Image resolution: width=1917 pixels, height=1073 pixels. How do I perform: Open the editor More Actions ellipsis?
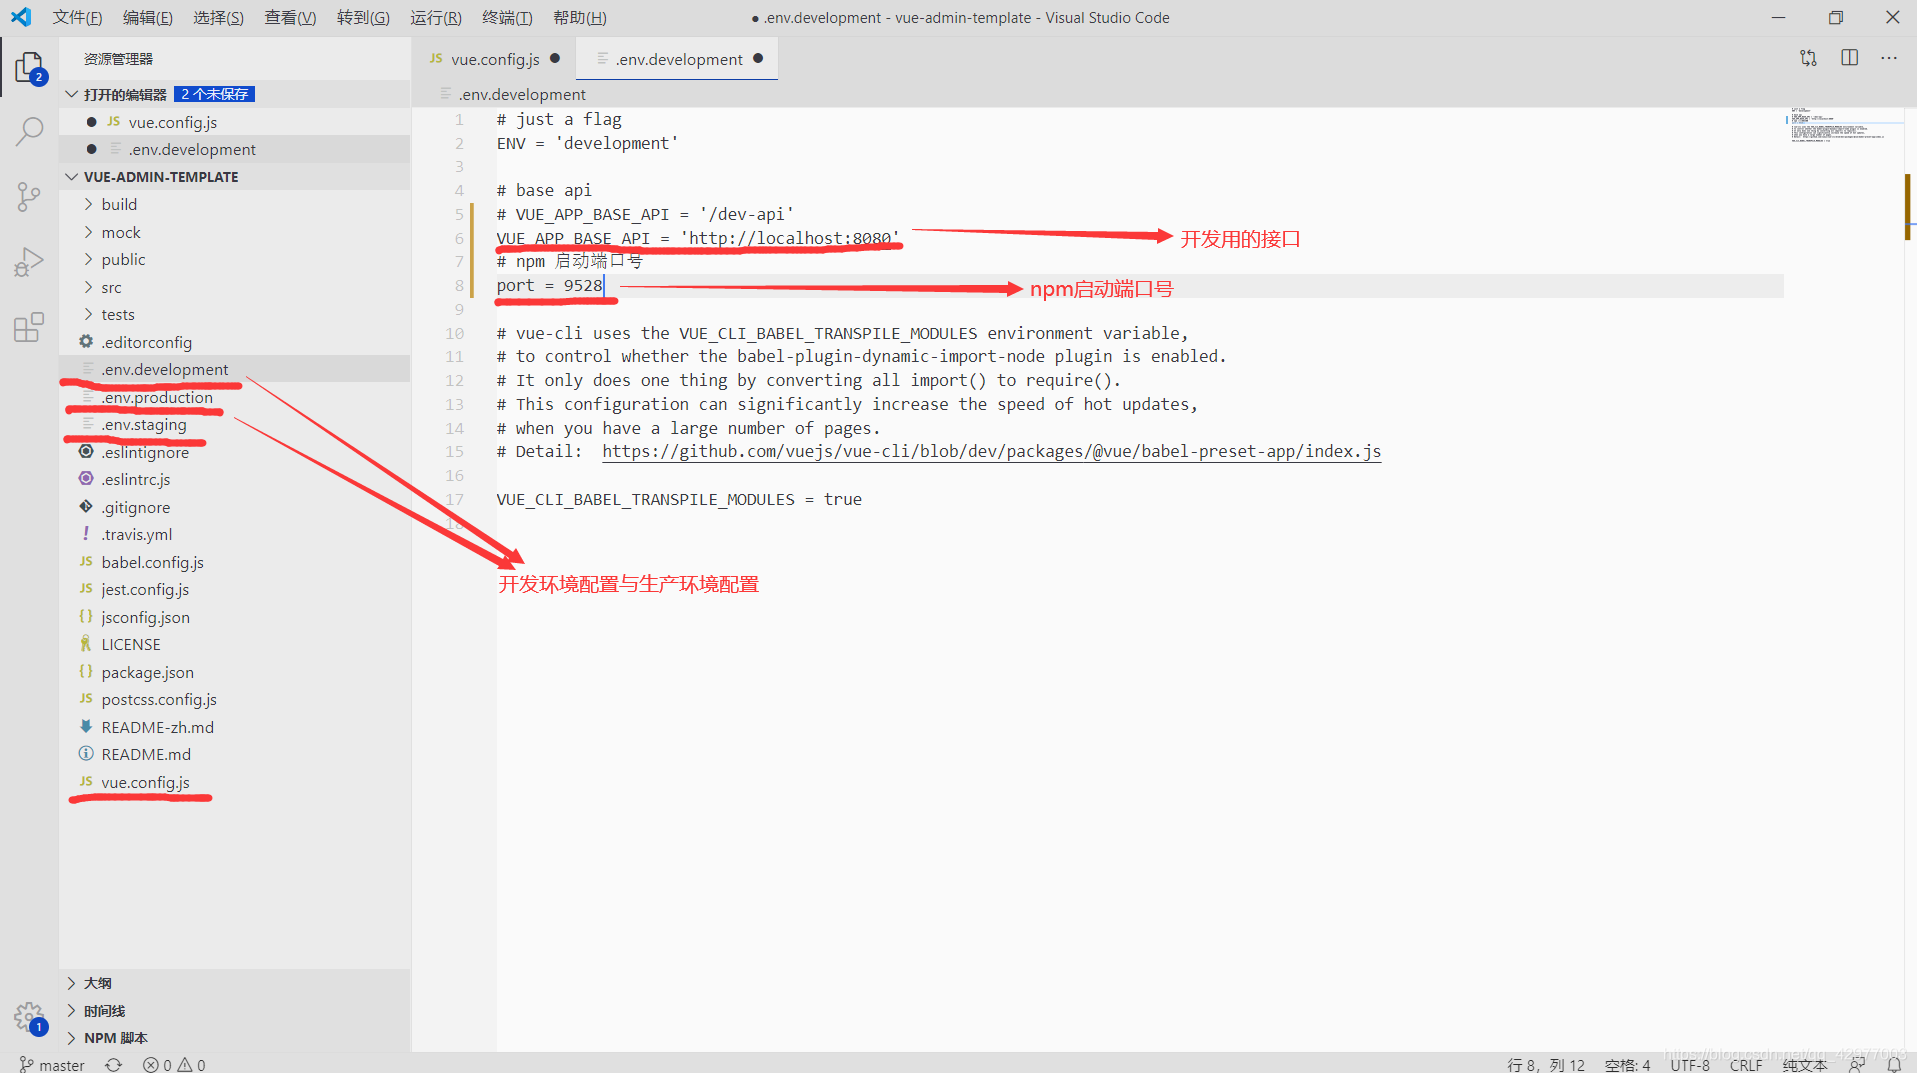[x=1888, y=58]
